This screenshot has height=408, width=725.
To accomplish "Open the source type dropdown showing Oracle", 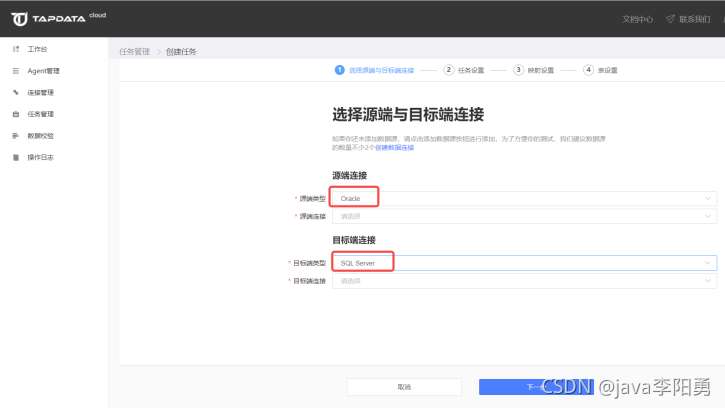I will pos(524,198).
